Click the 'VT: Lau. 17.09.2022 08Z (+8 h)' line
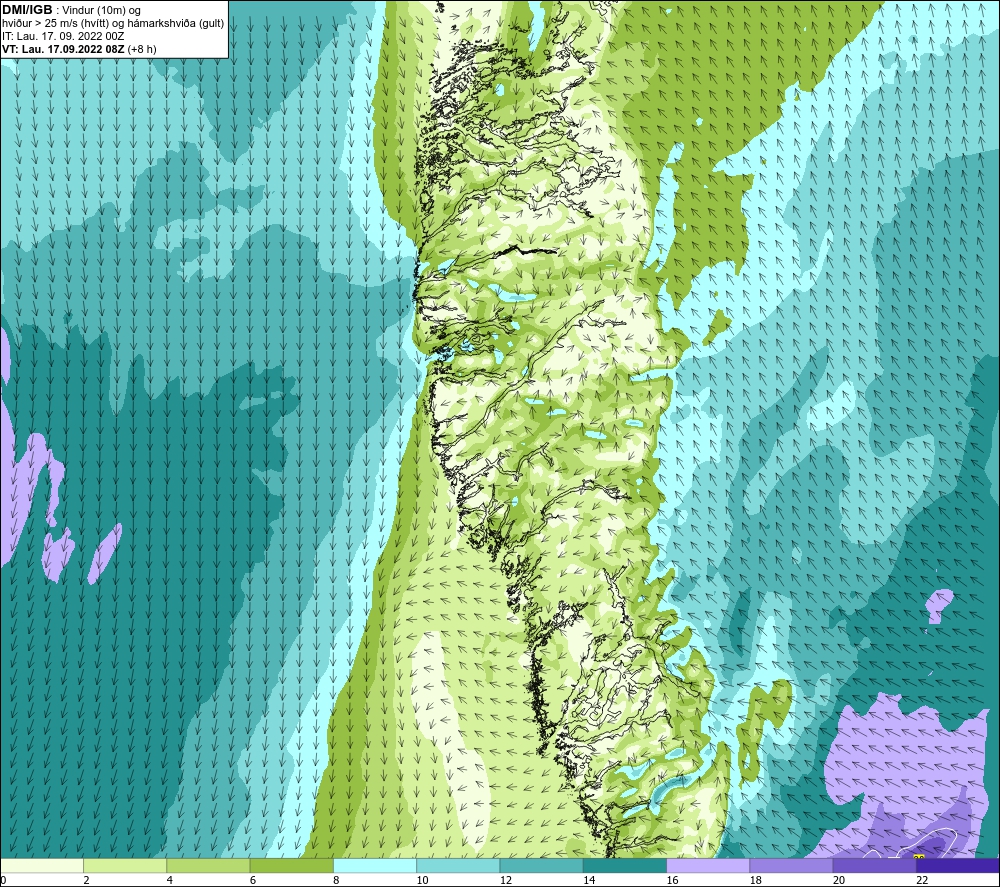This screenshot has height=887, width=1000. point(79,49)
